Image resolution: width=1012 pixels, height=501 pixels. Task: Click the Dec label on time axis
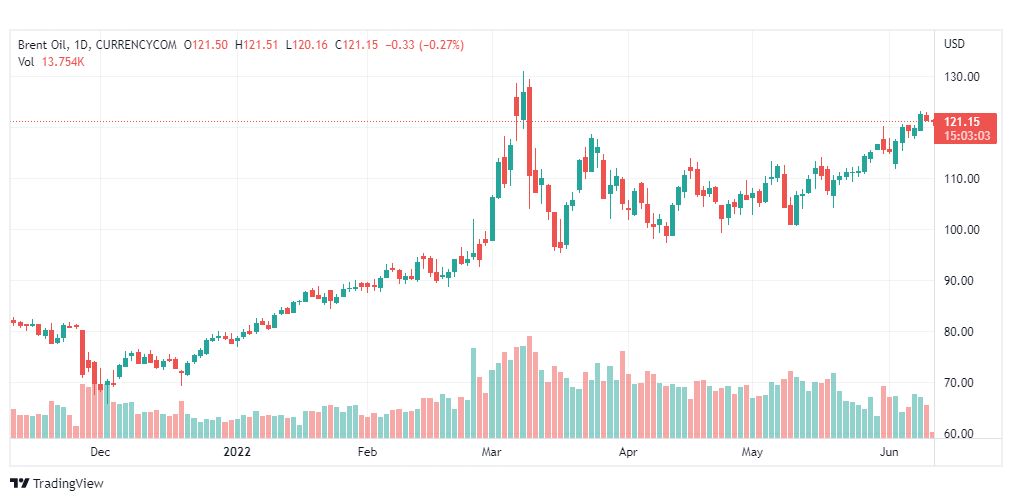(99, 452)
